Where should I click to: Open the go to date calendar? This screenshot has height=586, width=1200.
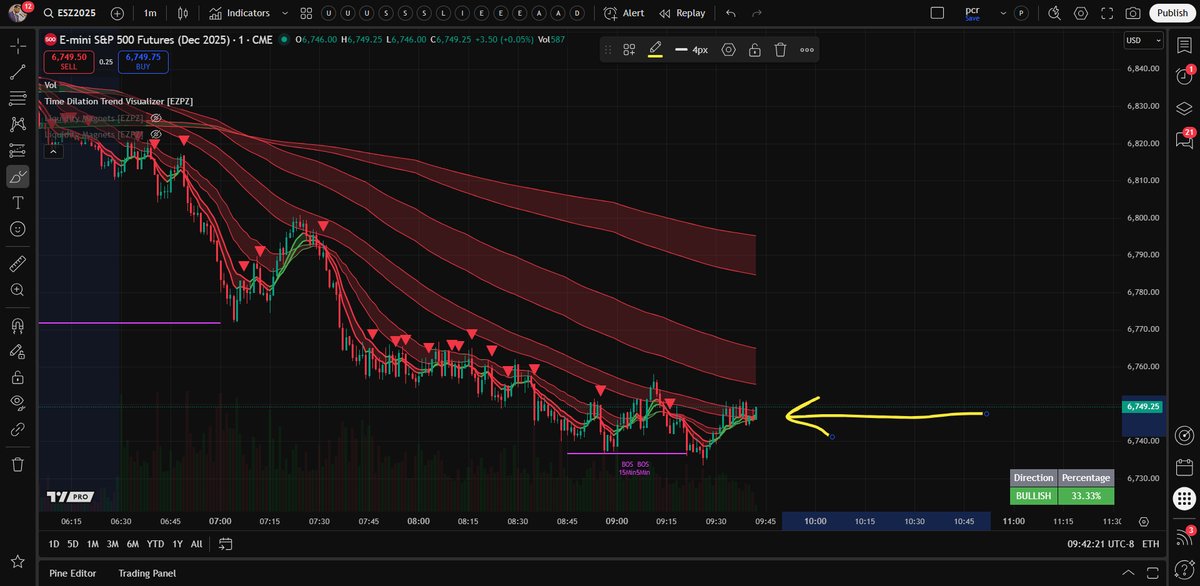point(226,544)
